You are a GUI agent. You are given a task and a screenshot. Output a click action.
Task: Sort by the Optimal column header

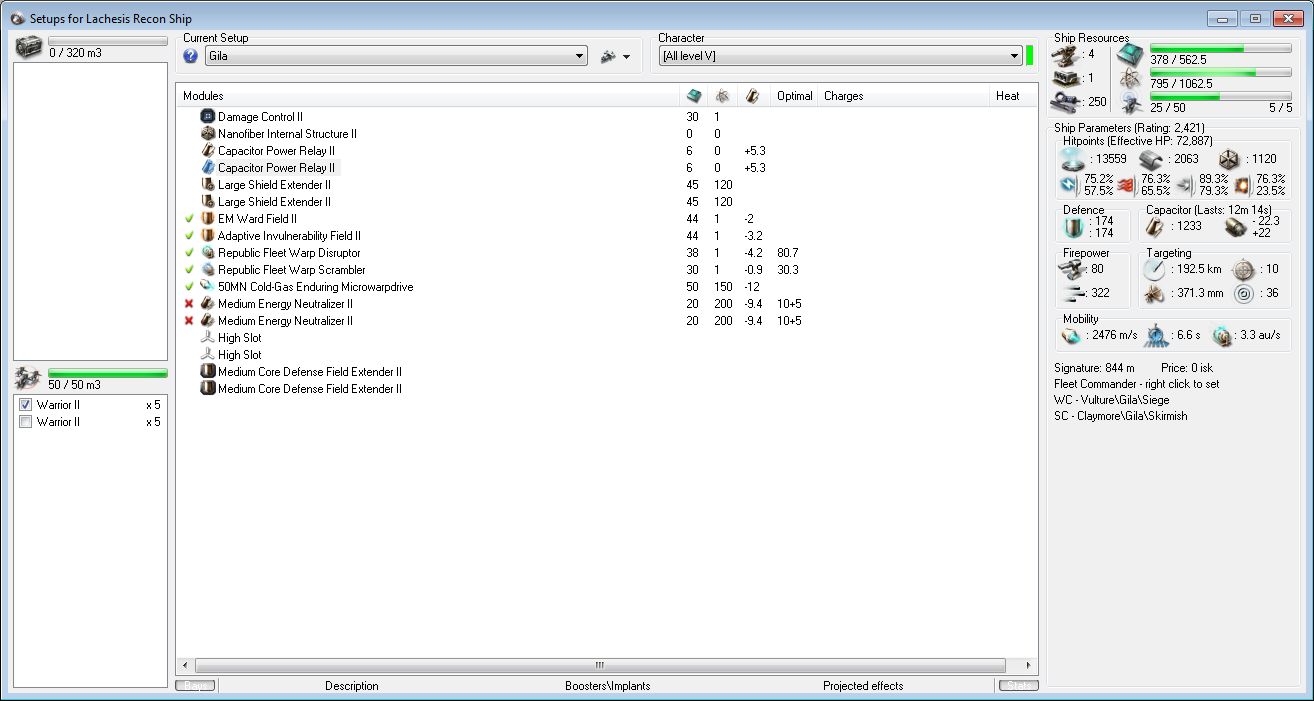pos(795,96)
